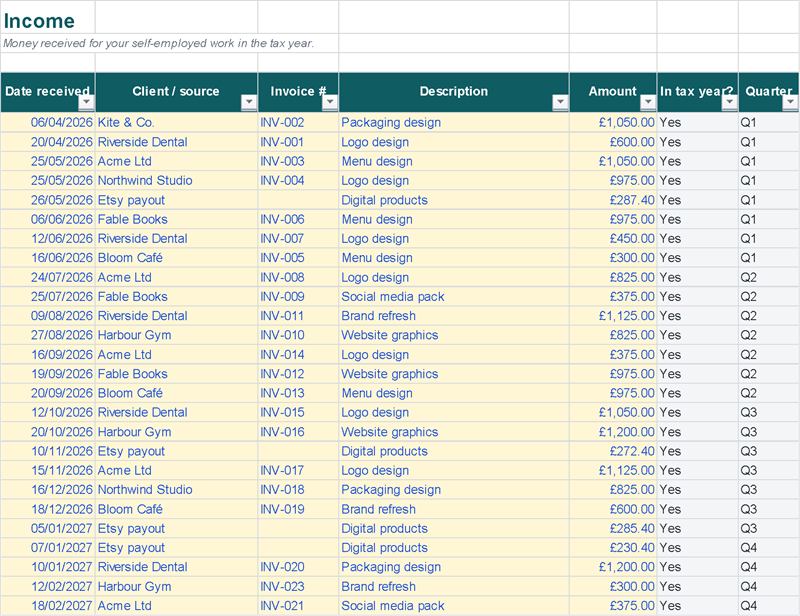The image size is (800, 616).
Task: Select the Q3 quarter cell for 05/01/2027
Action: click(769, 528)
